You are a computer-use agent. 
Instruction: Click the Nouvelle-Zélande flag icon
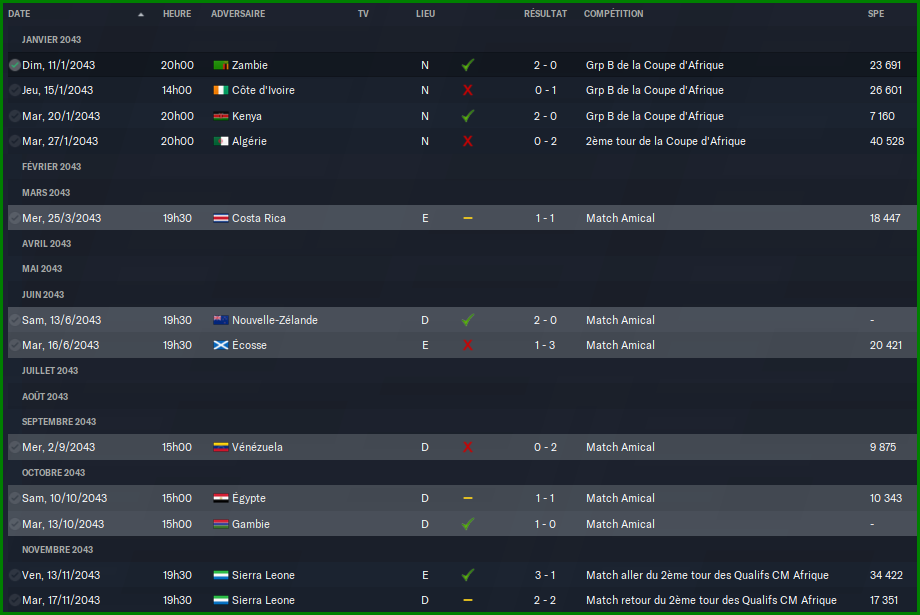click(221, 320)
